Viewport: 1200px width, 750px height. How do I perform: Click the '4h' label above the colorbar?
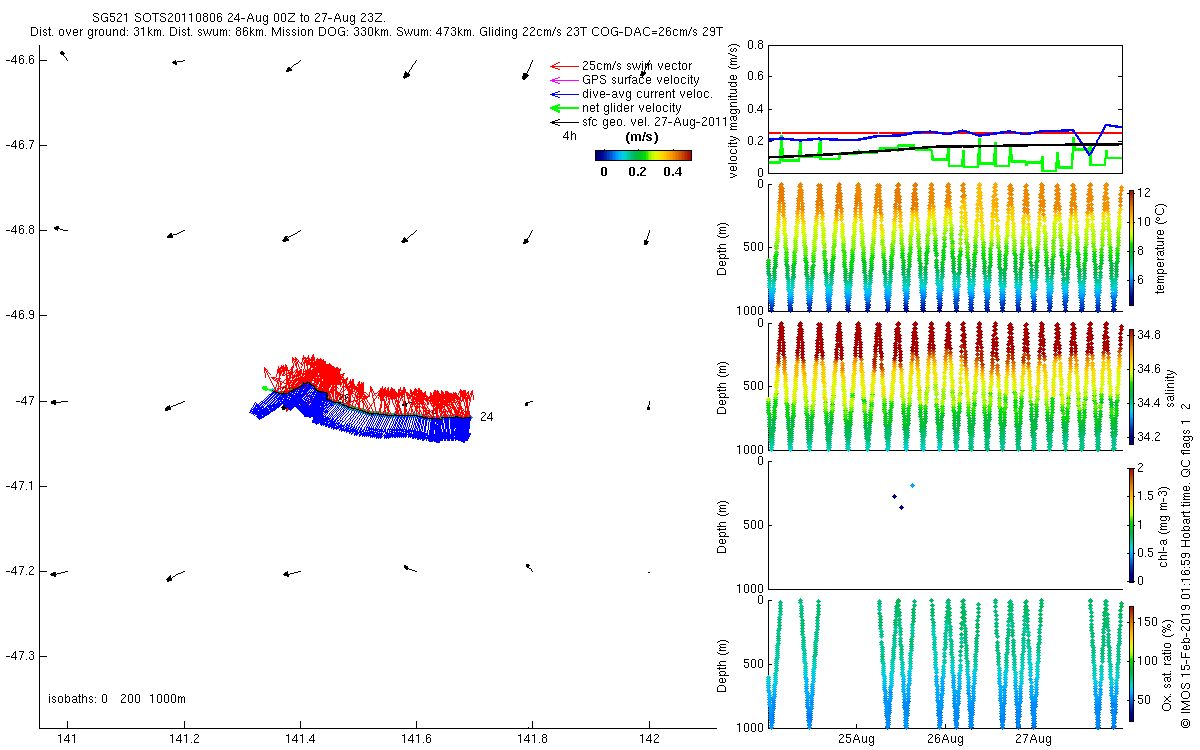[569, 136]
